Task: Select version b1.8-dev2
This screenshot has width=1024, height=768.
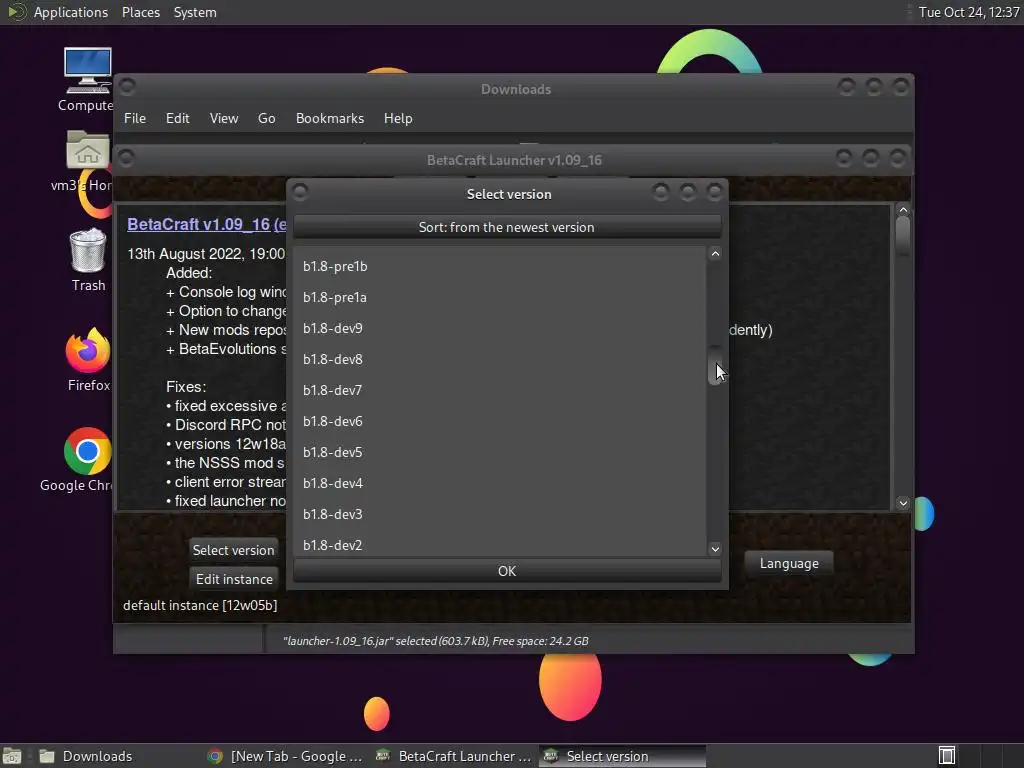Action: click(x=500, y=545)
